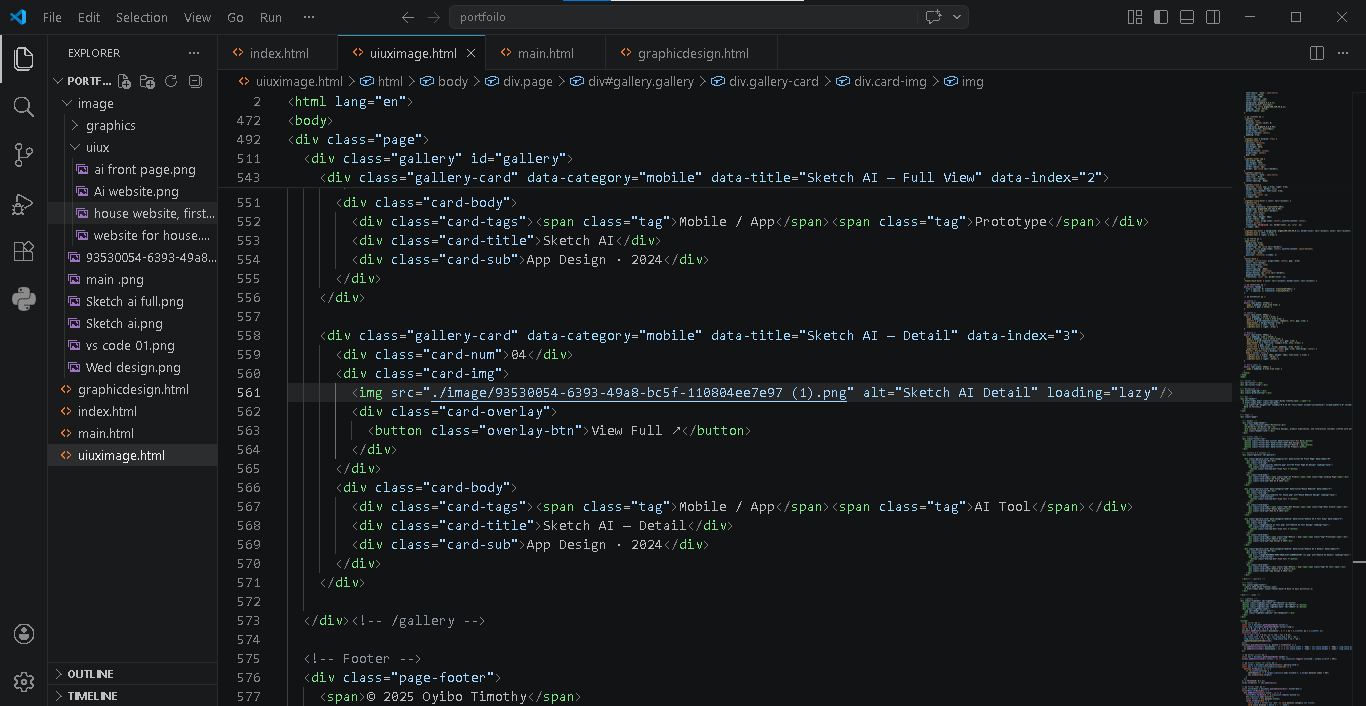Image resolution: width=1366 pixels, height=706 pixels.
Task: Open the chat icon beside search bar
Action: 934,17
